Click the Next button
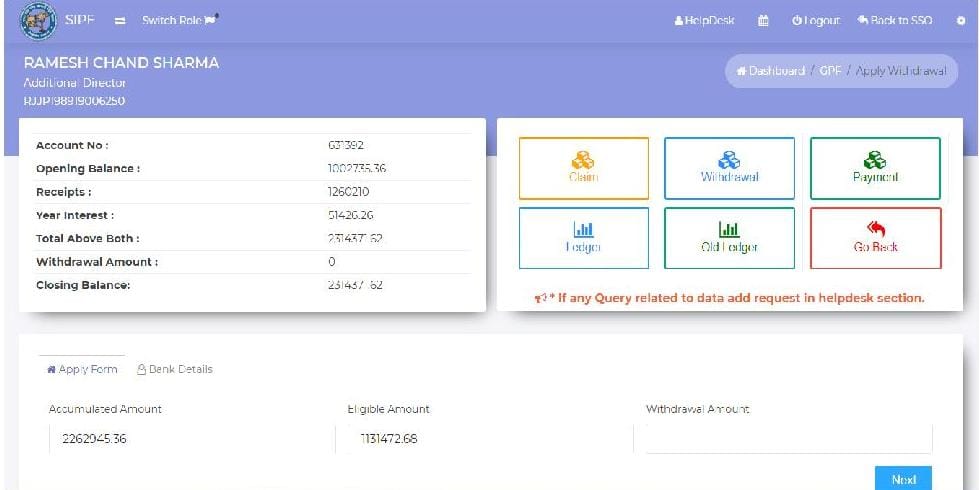Screen dimensions: 979x490 click(903, 479)
